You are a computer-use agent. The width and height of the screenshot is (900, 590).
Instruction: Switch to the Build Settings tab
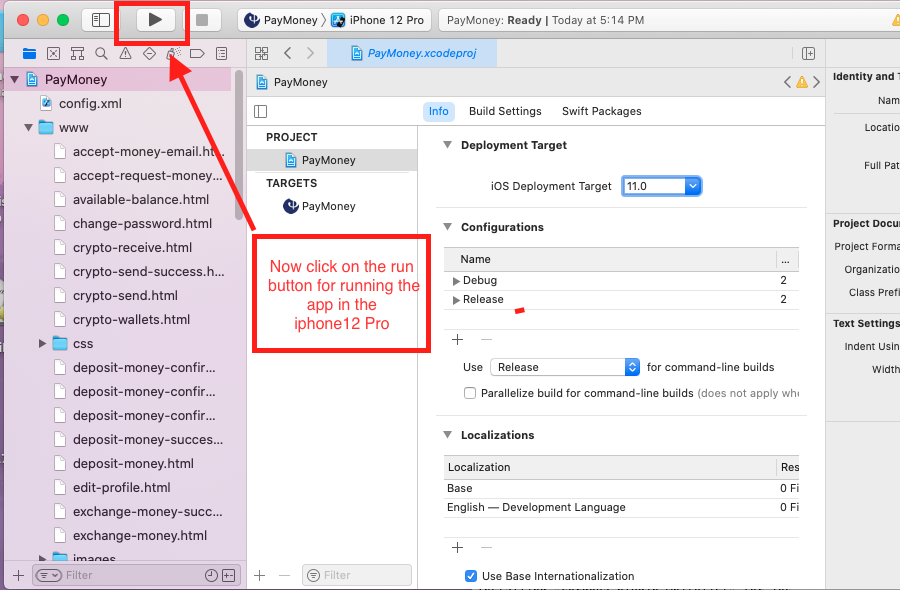pyautogui.click(x=505, y=111)
